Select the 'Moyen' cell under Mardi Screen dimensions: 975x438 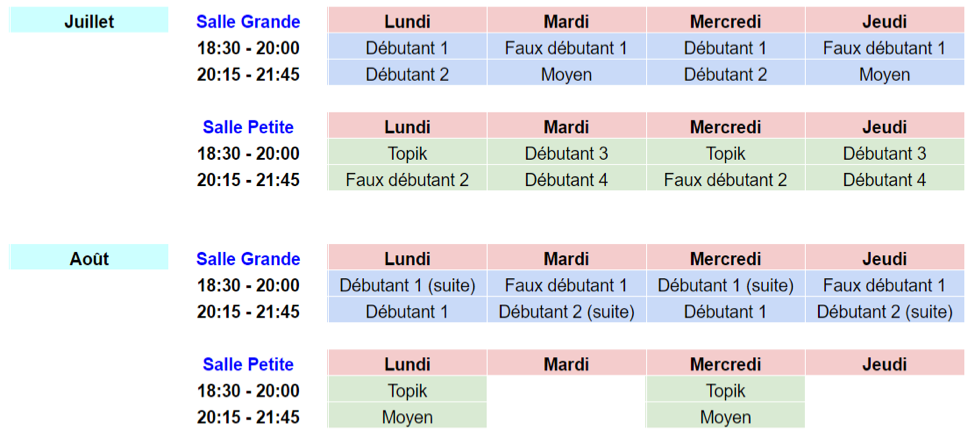click(x=566, y=74)
